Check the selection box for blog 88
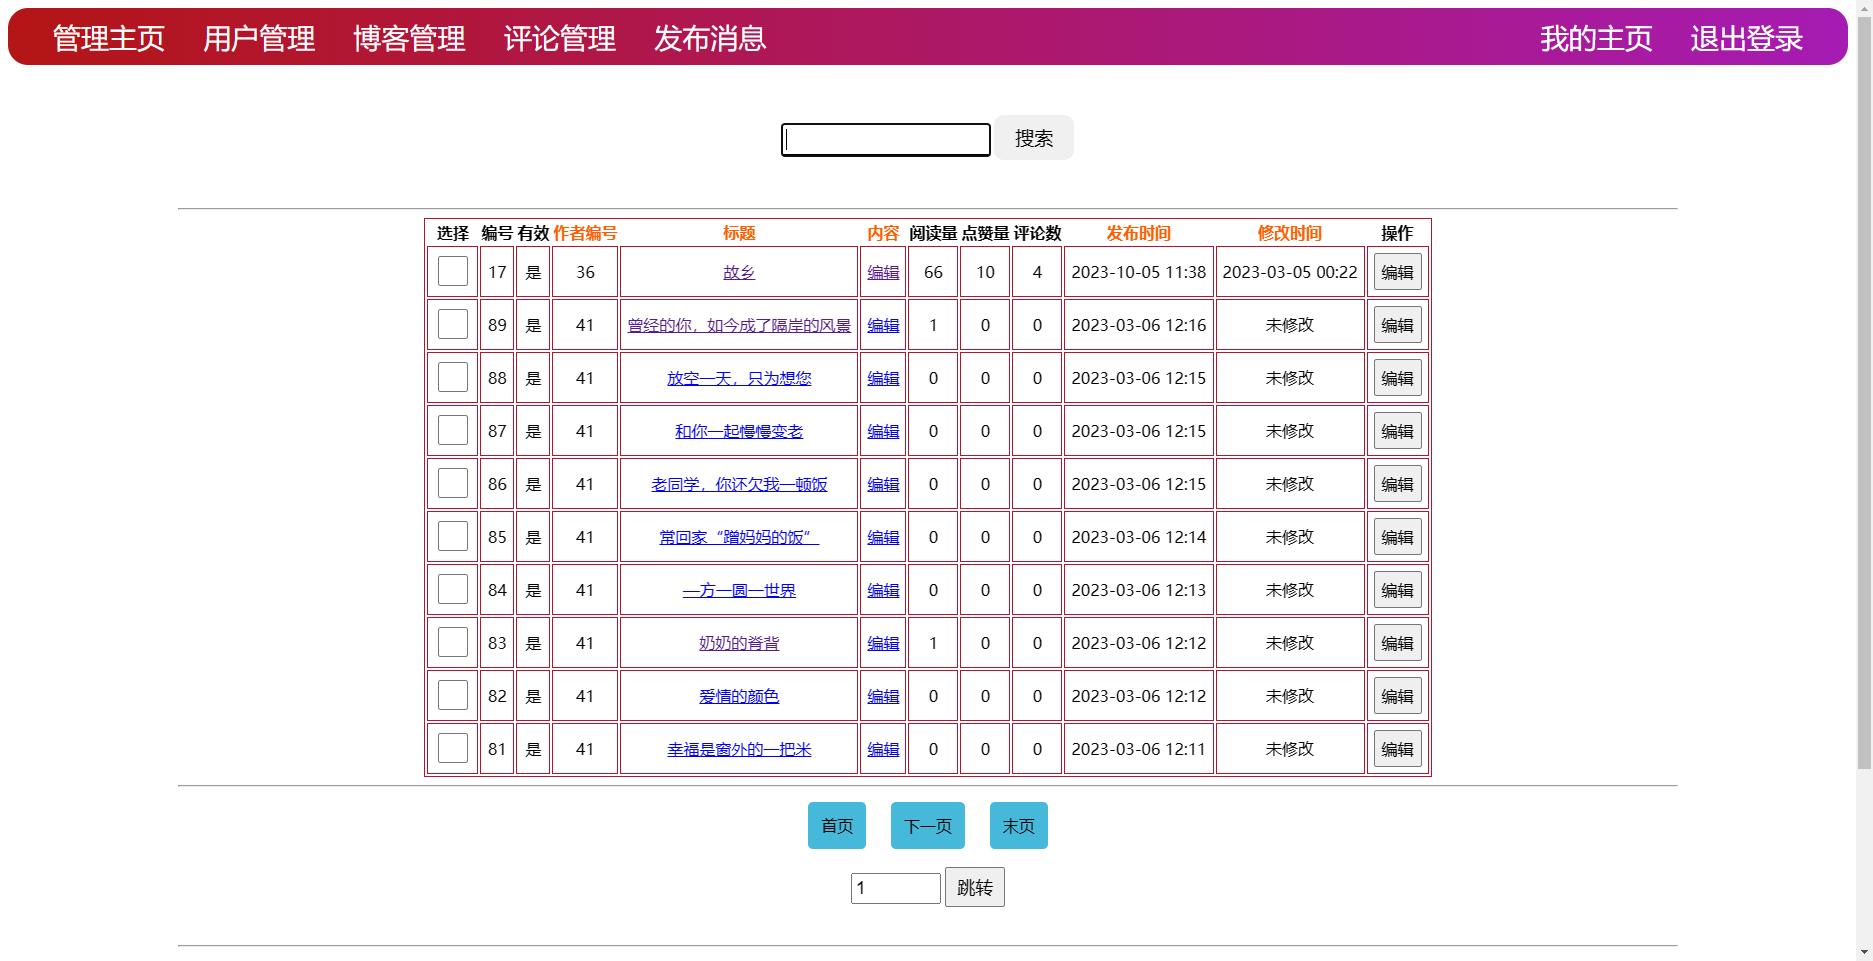The image size is (1873, 961). coord(453,377)
